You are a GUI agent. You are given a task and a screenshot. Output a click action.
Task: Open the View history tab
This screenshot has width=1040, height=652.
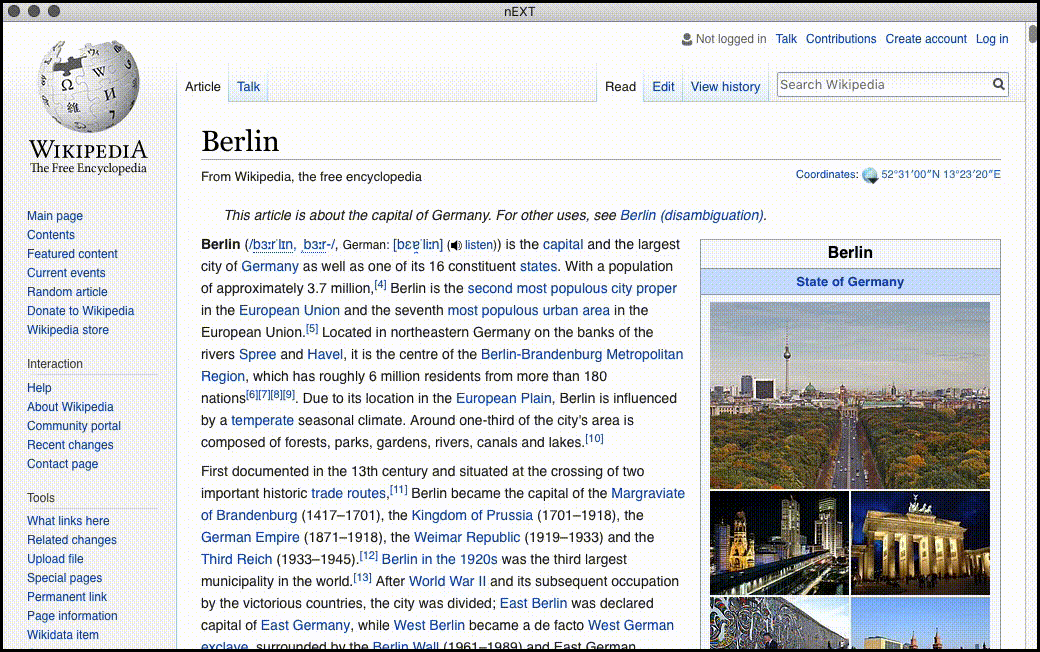[x=725, y=87]
